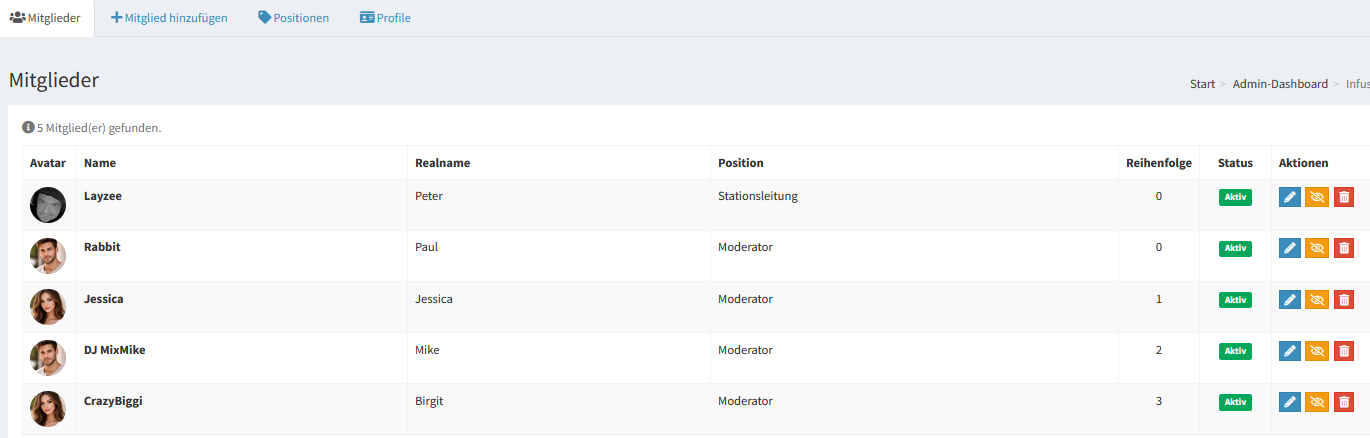Toggle DJ MixMike's visibility status
This screenshot has height=438, width=1370.
[1317, 350]
